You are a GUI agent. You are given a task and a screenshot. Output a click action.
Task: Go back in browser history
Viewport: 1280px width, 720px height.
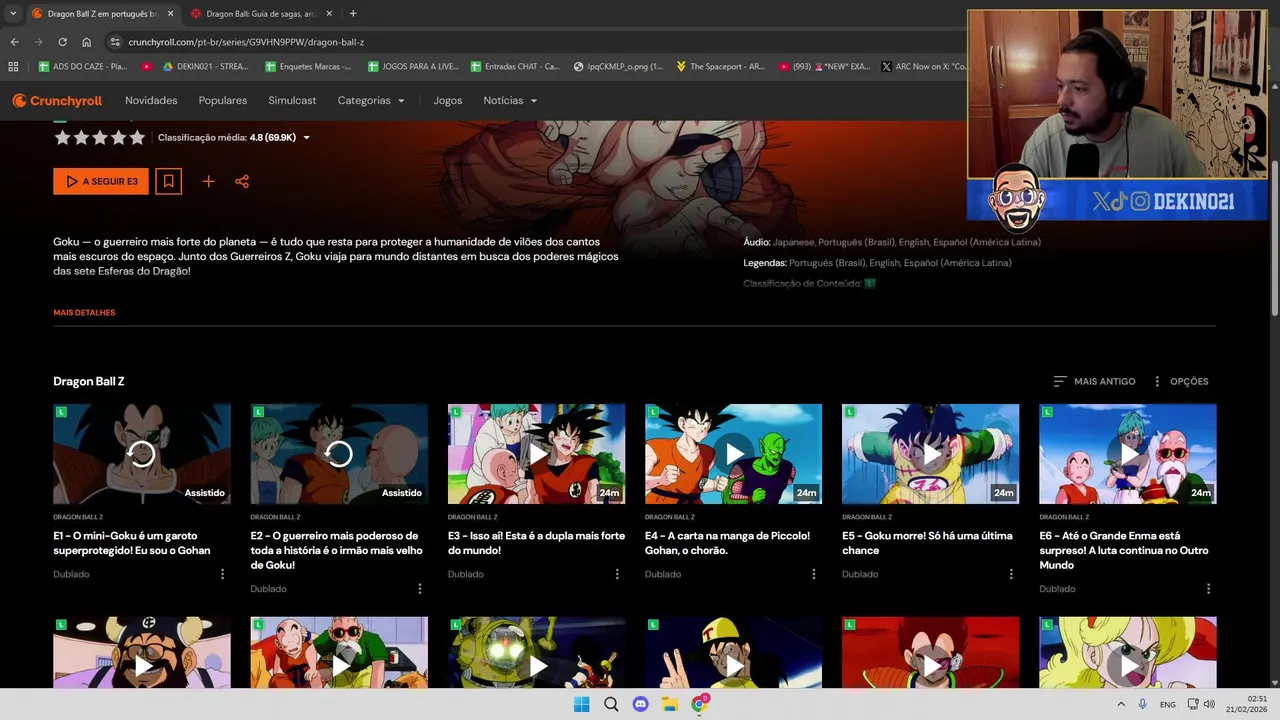point(14,42)
